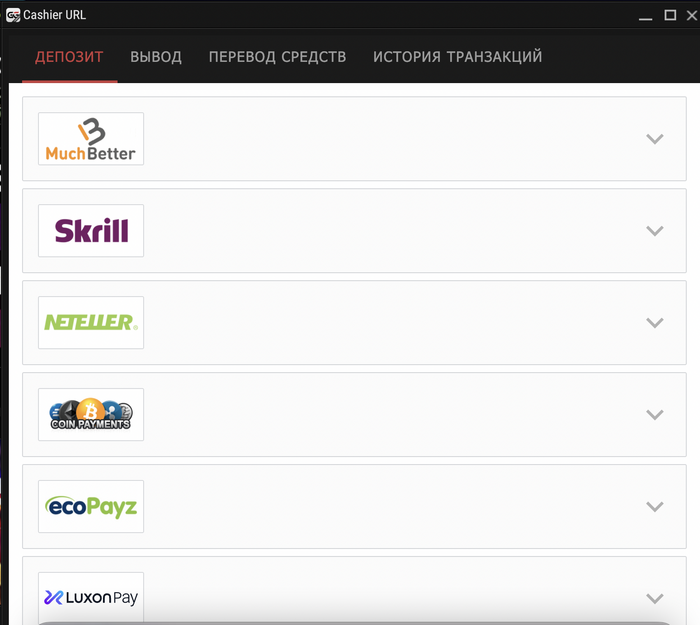Screen dimensions: 700x625
Task: Pick the Neteller payment logo
Action: (91, 323)
